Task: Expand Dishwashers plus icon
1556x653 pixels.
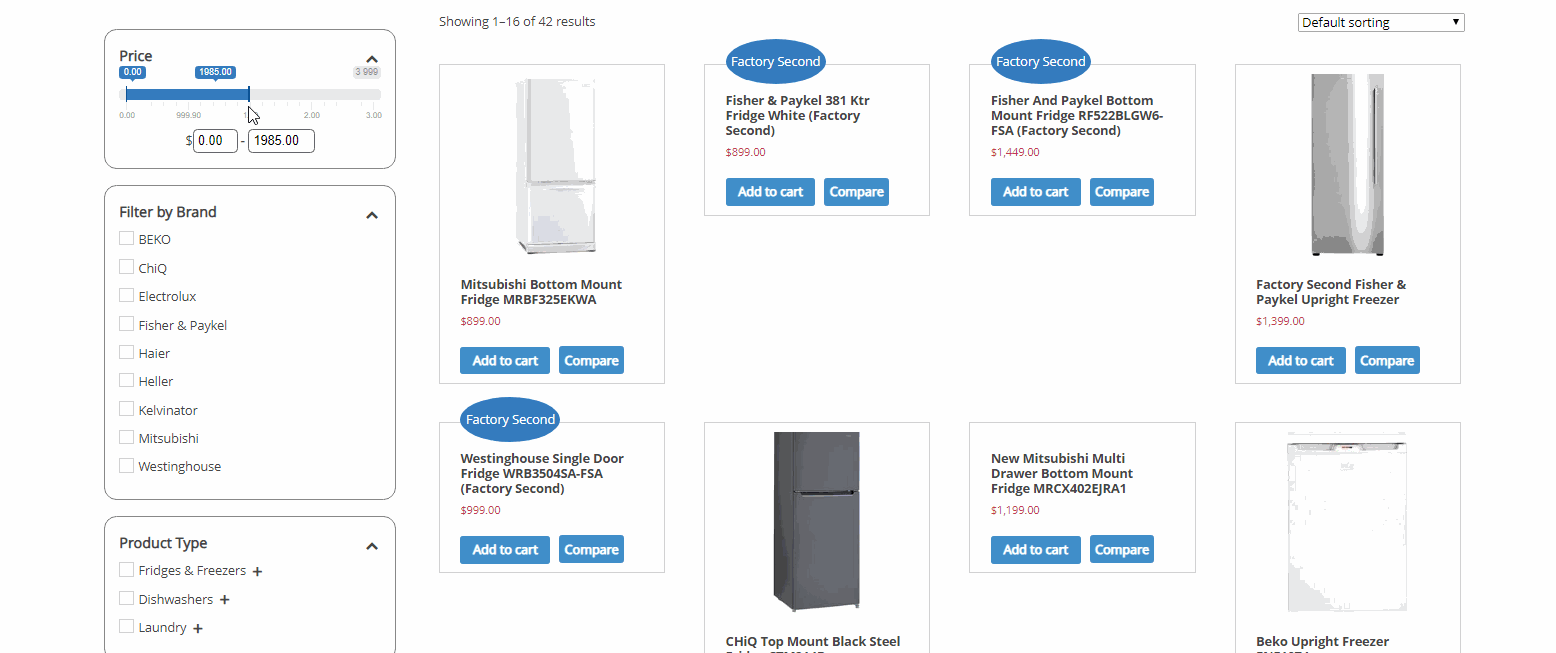Action: click(224, 600)
